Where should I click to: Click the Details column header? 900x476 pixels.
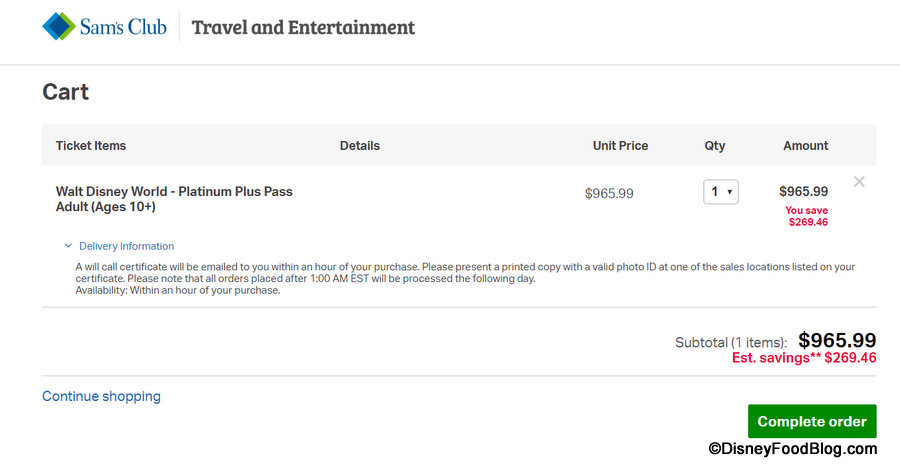pyautogui.click(x=360, y=146)
